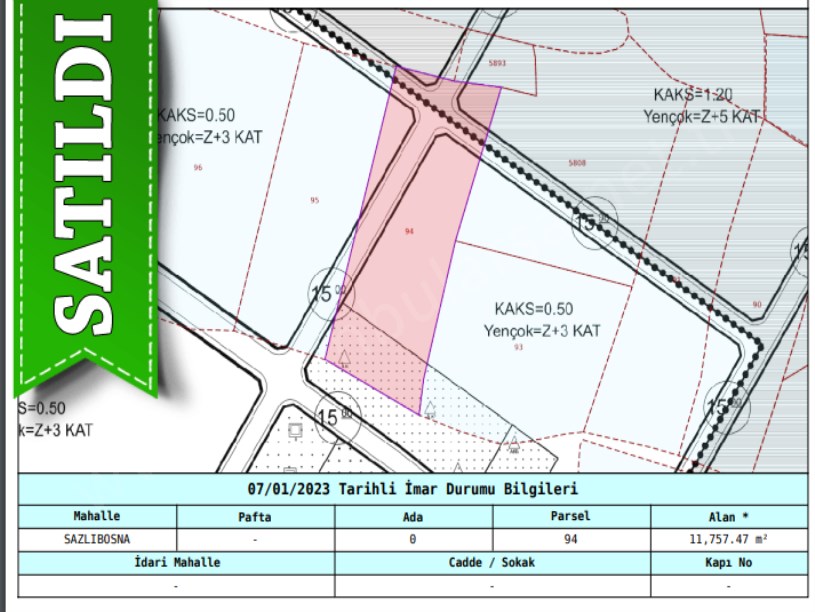
Task: Click the Parsel column header
Action: [571, 517]
